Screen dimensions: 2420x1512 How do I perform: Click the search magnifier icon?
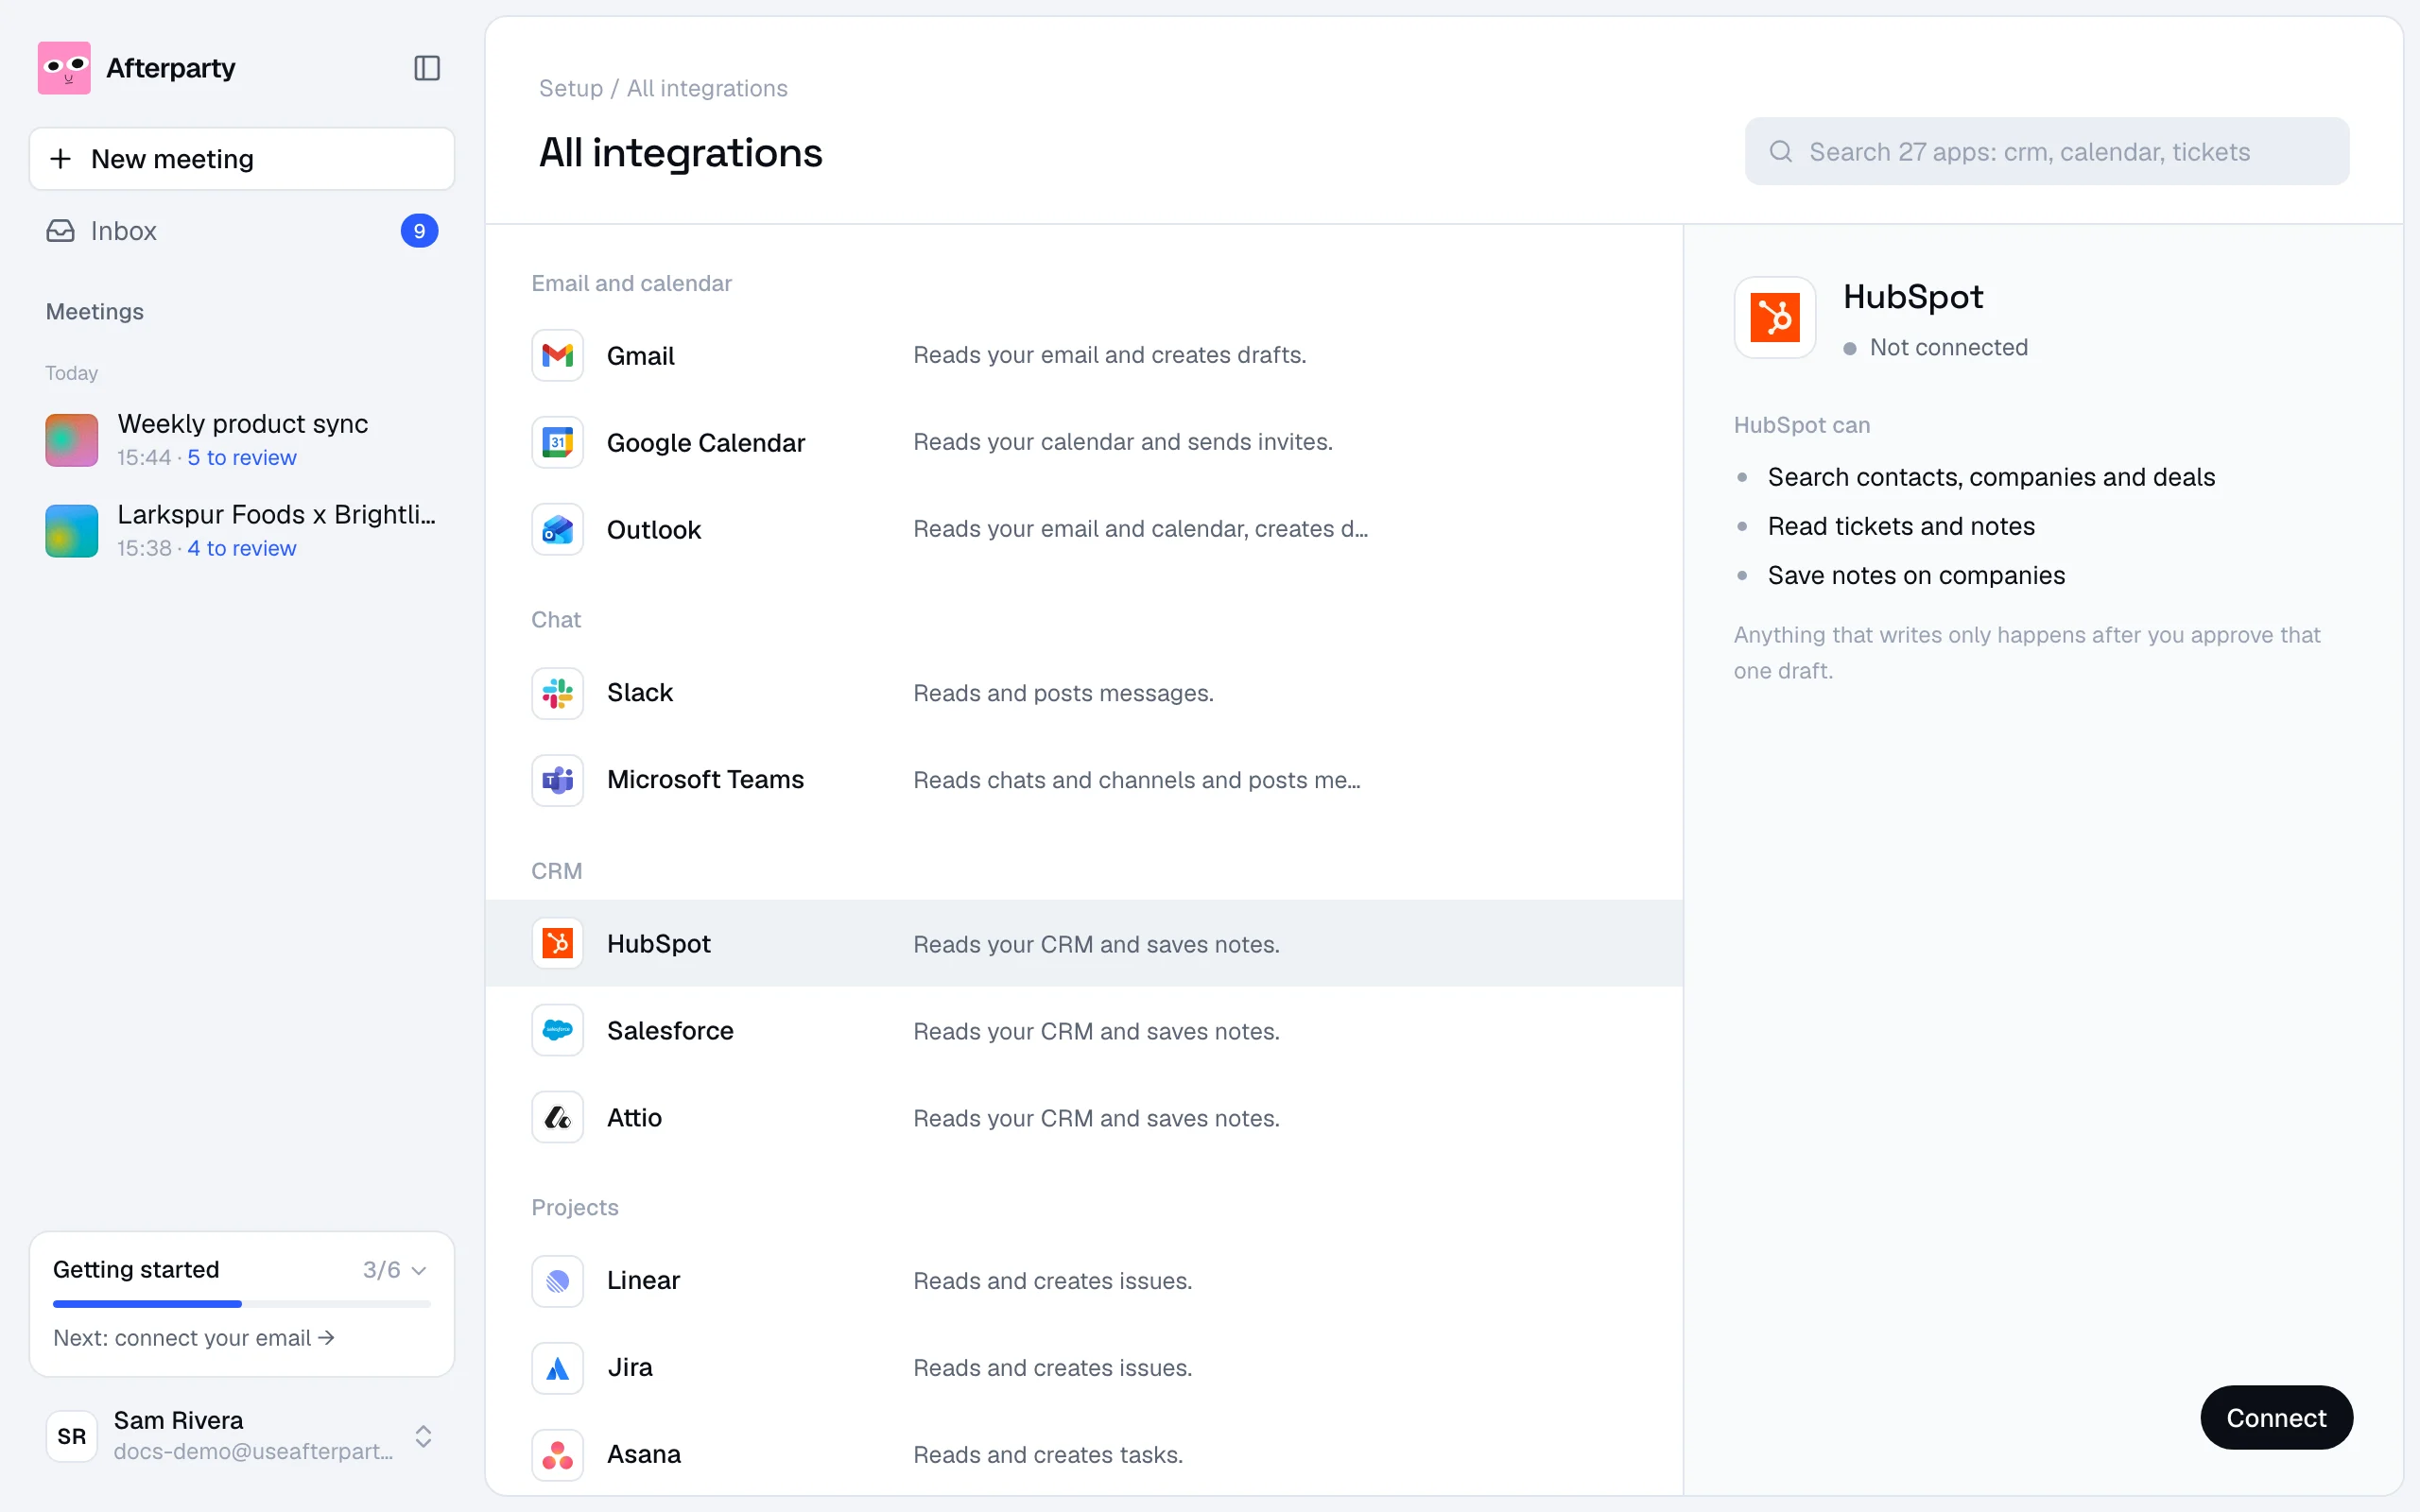click(1780, 151)
